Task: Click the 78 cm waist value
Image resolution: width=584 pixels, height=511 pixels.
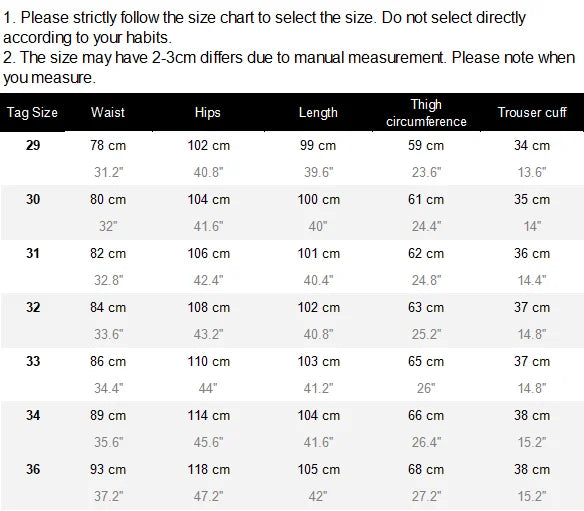Action: coord(108,145)
